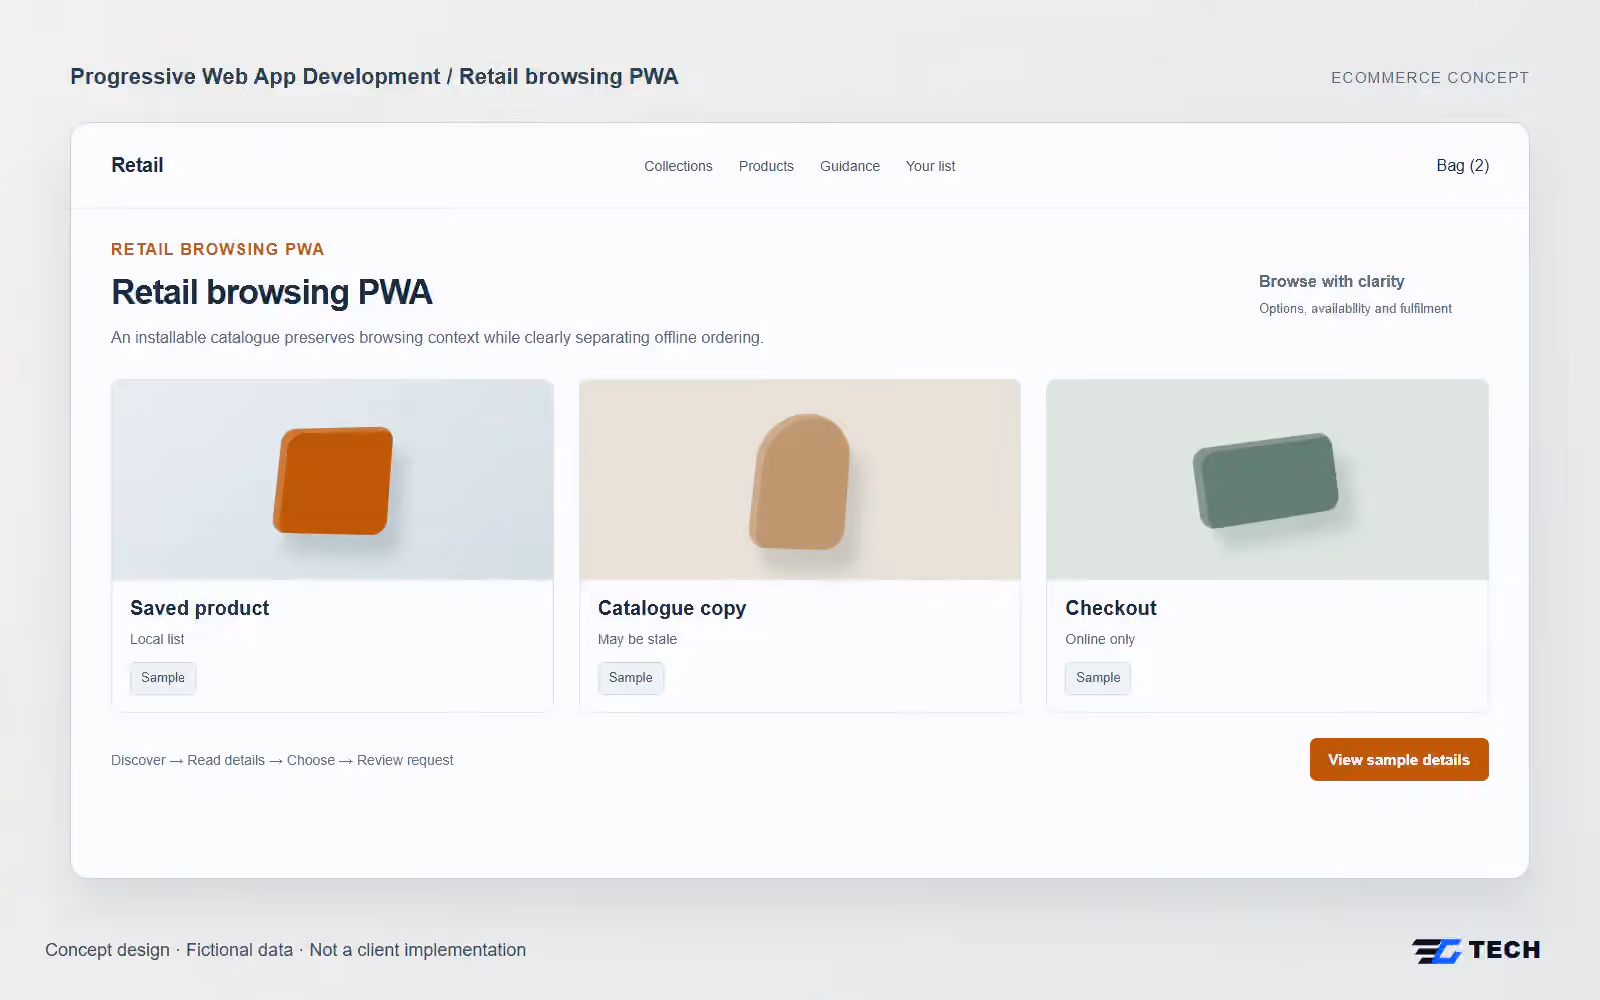The height and width of the screenshot is (1000, 1600).
Task: Select the green block product image
Action: tap(1267, 480)
